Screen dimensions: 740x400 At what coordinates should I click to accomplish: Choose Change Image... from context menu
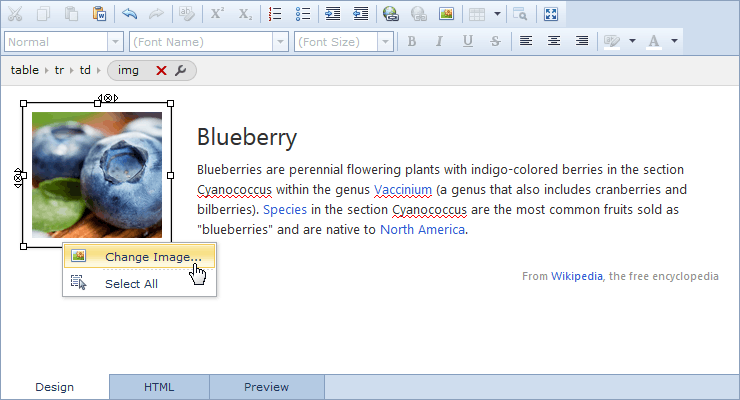tap(152, 256)
